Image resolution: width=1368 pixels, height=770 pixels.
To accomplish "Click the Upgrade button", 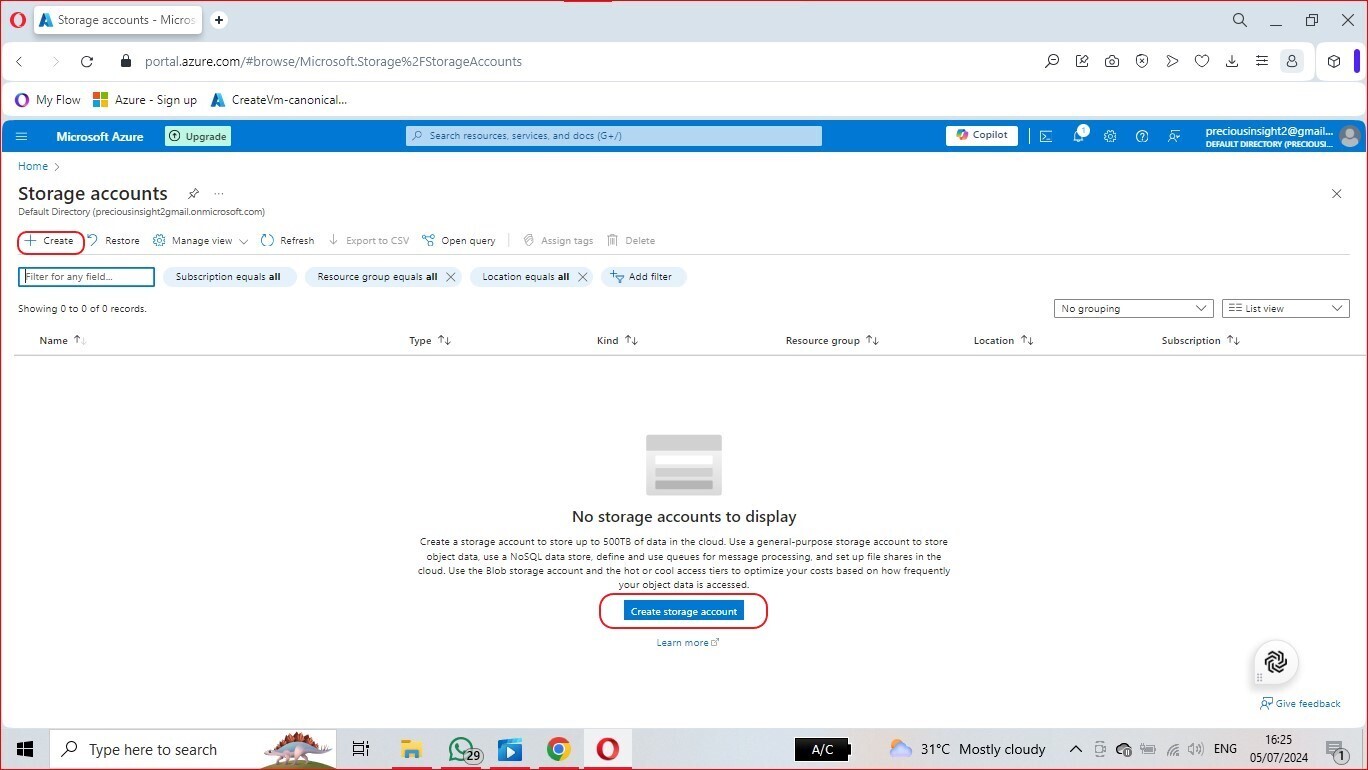I will 198,136.
